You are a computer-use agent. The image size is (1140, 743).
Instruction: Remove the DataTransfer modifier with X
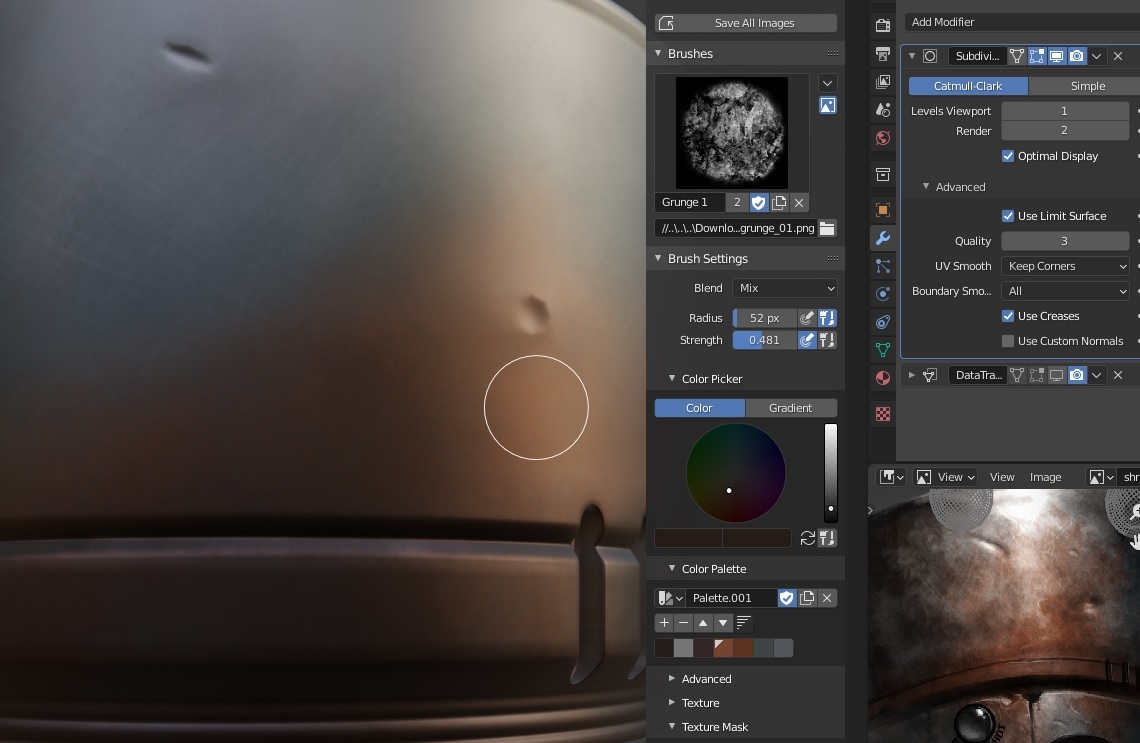(1118, 375)
